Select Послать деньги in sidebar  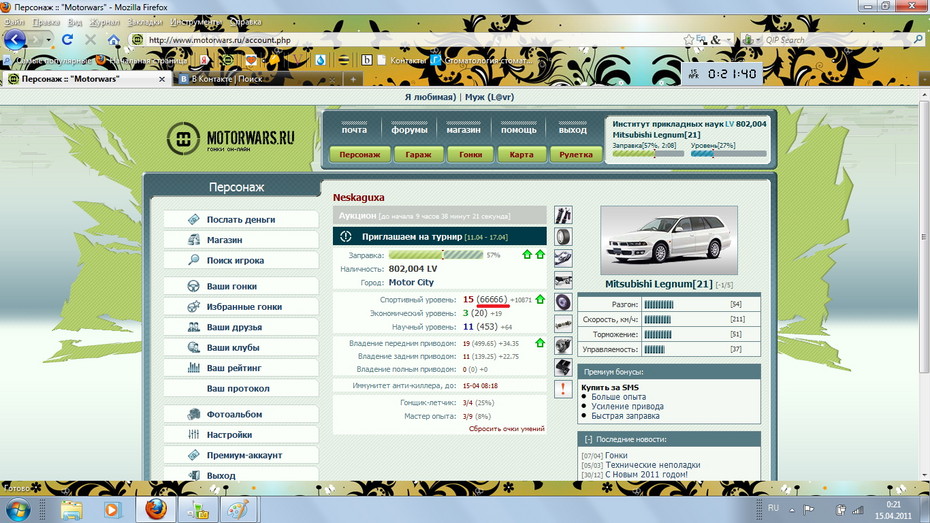point(240,219)
